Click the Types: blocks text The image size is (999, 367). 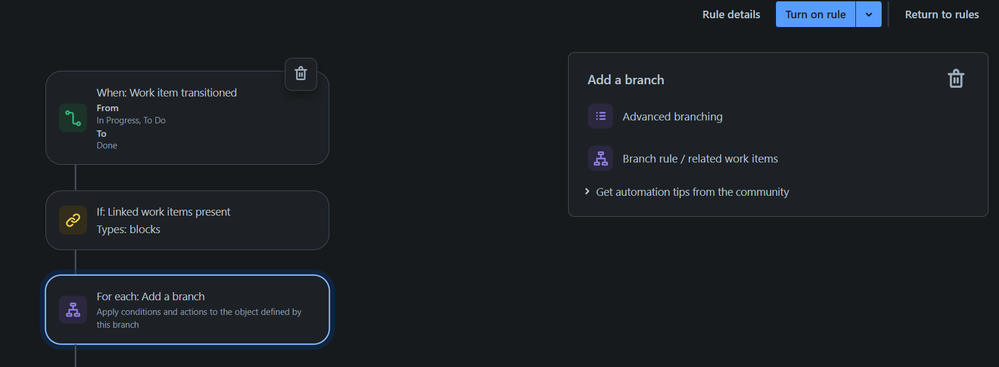tap(128, 229)
